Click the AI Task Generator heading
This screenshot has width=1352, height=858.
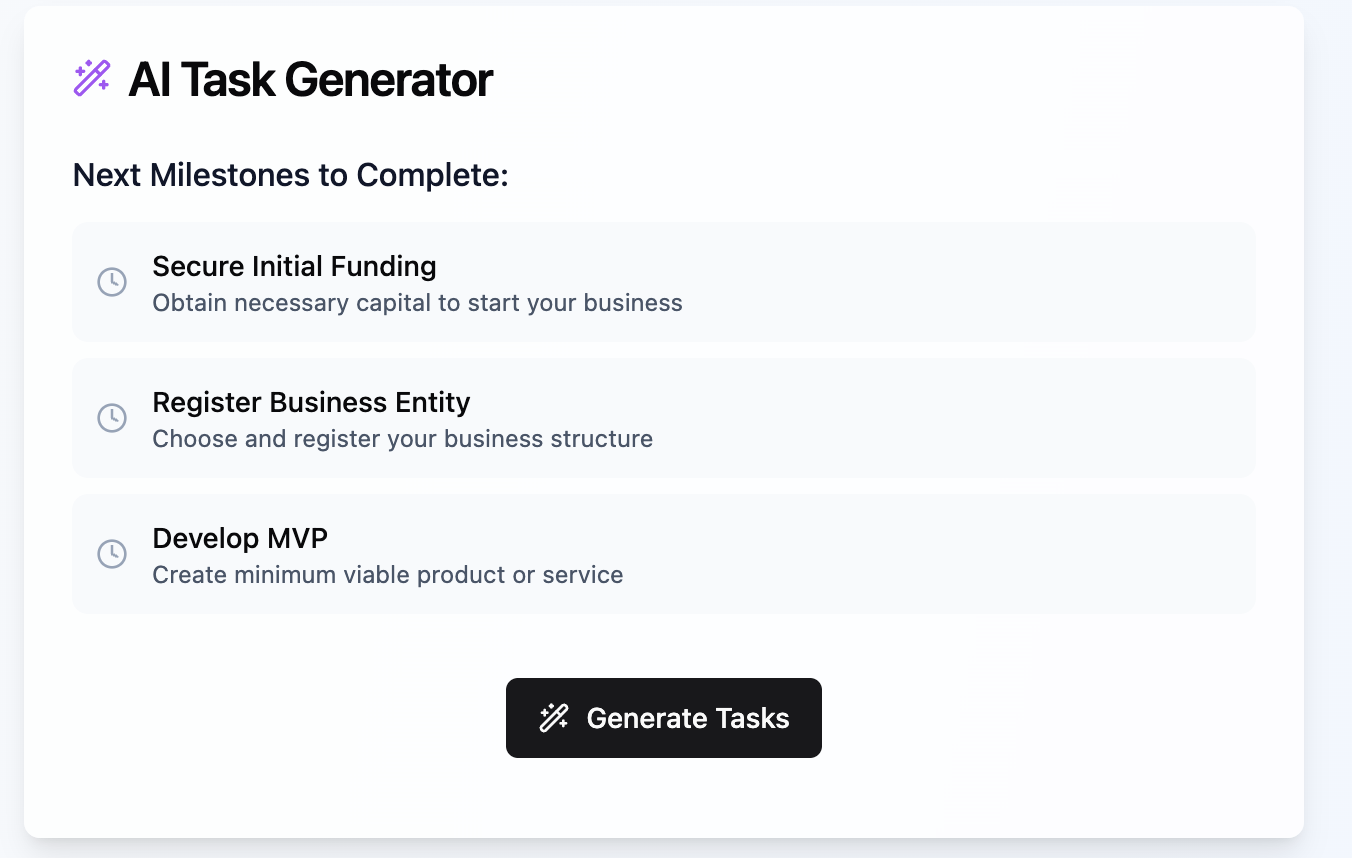click(310, 79)
